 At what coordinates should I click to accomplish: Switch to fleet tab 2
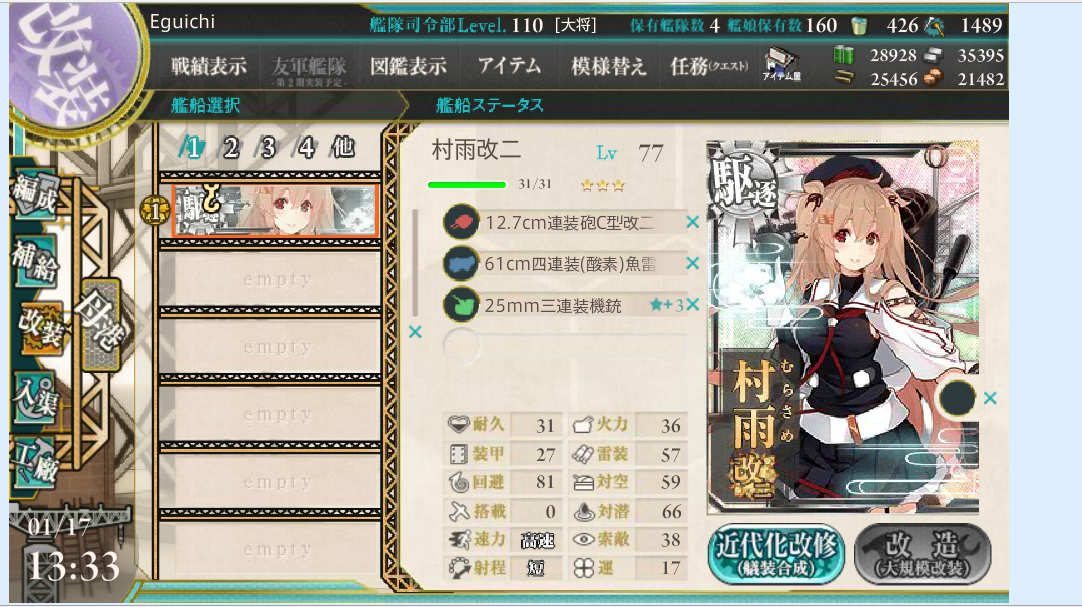(230, 147)
